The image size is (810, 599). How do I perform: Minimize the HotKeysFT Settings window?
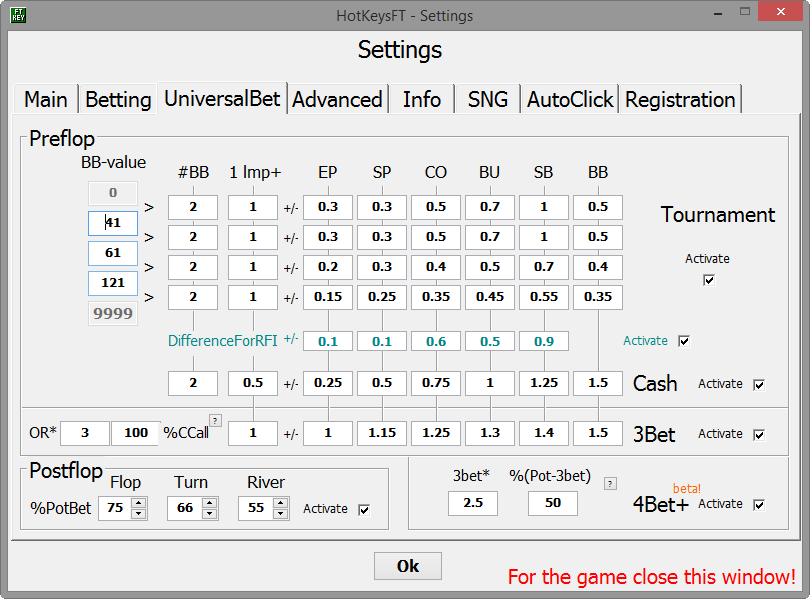pyautogui.click(x=718, y=12)
